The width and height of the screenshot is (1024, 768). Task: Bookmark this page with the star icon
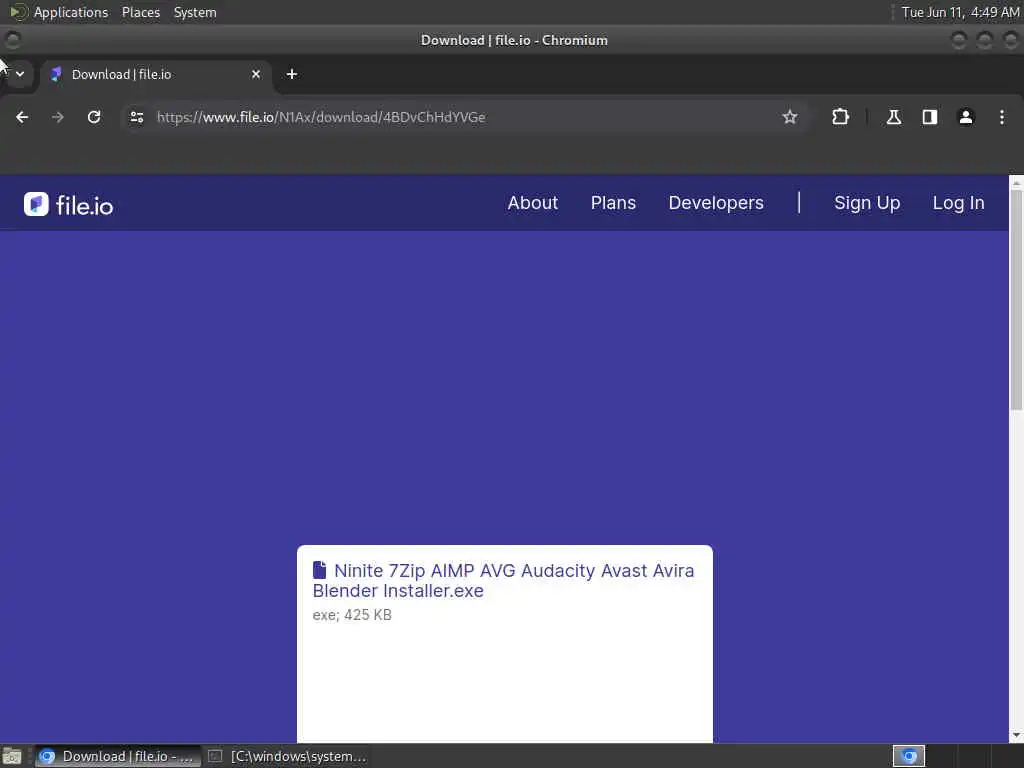[x=790, y=117]
